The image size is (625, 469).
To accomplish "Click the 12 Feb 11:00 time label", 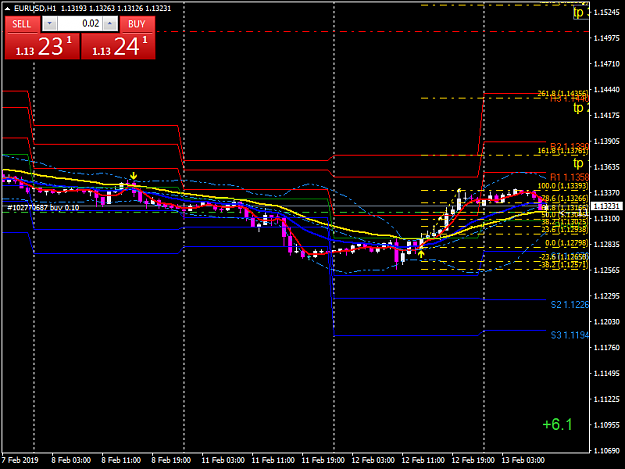I will 423,460.
